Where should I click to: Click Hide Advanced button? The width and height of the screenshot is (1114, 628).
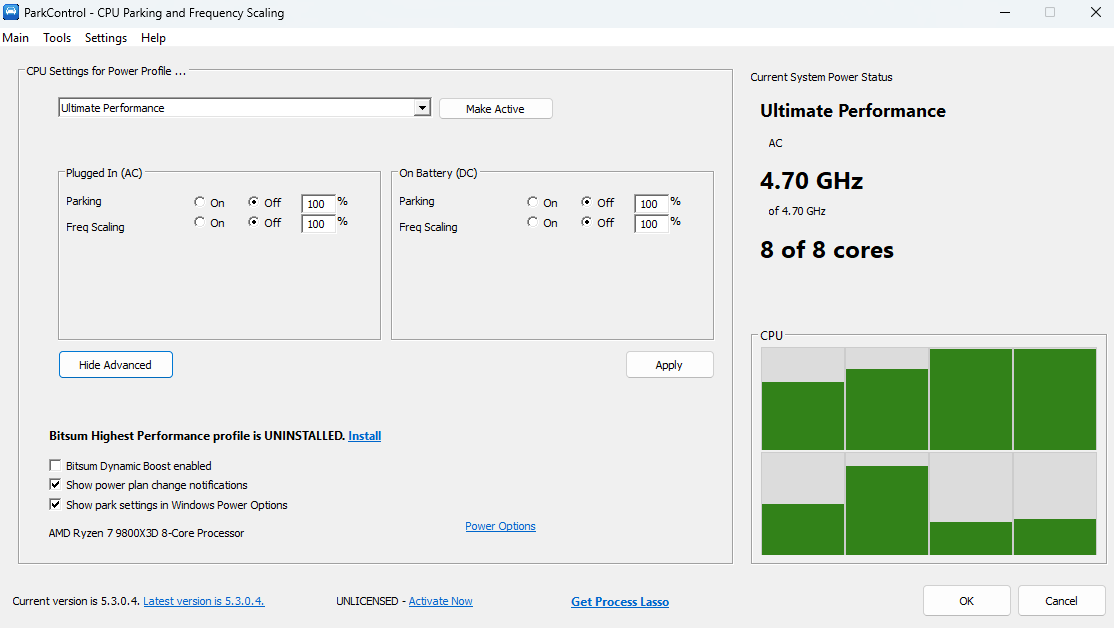115,364
